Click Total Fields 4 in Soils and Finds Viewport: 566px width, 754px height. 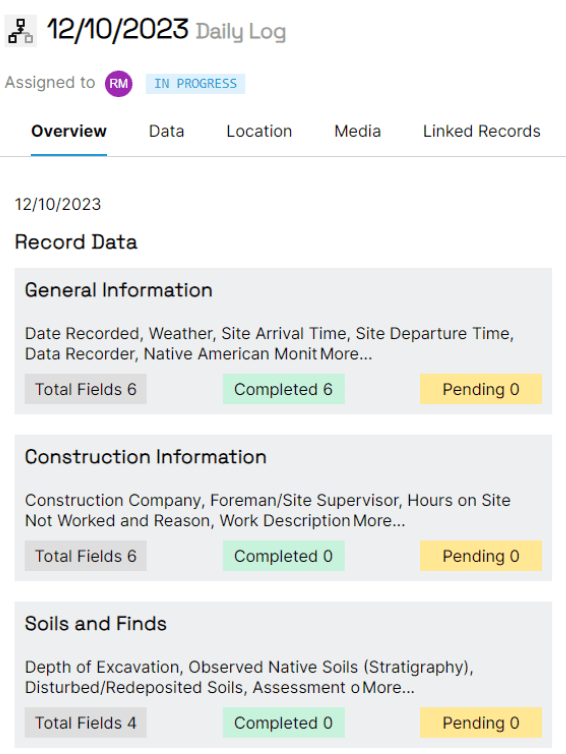pos(86,723)
